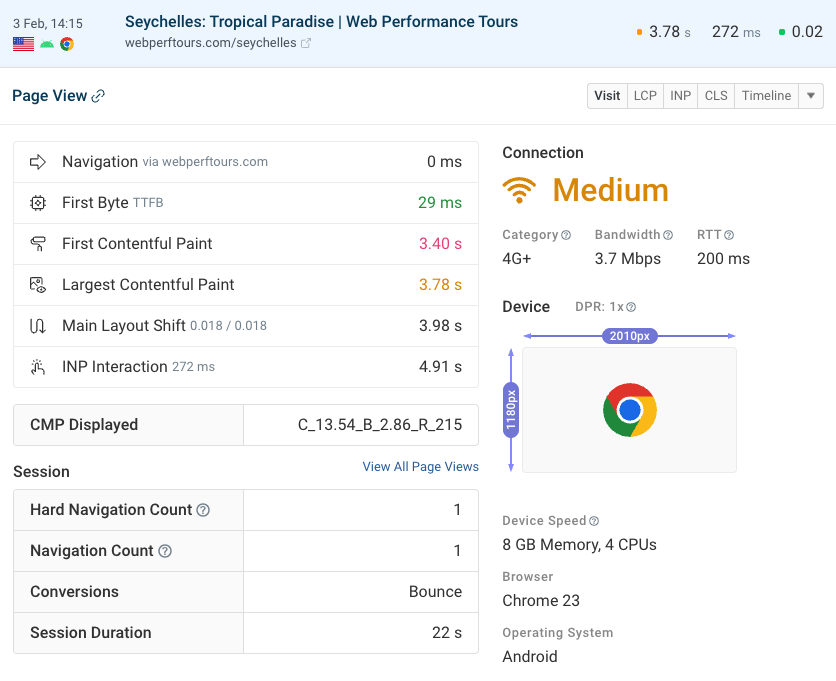Click the DPR help icon
Viewport: 836px width, 681px height.
(x=631, y=307)
